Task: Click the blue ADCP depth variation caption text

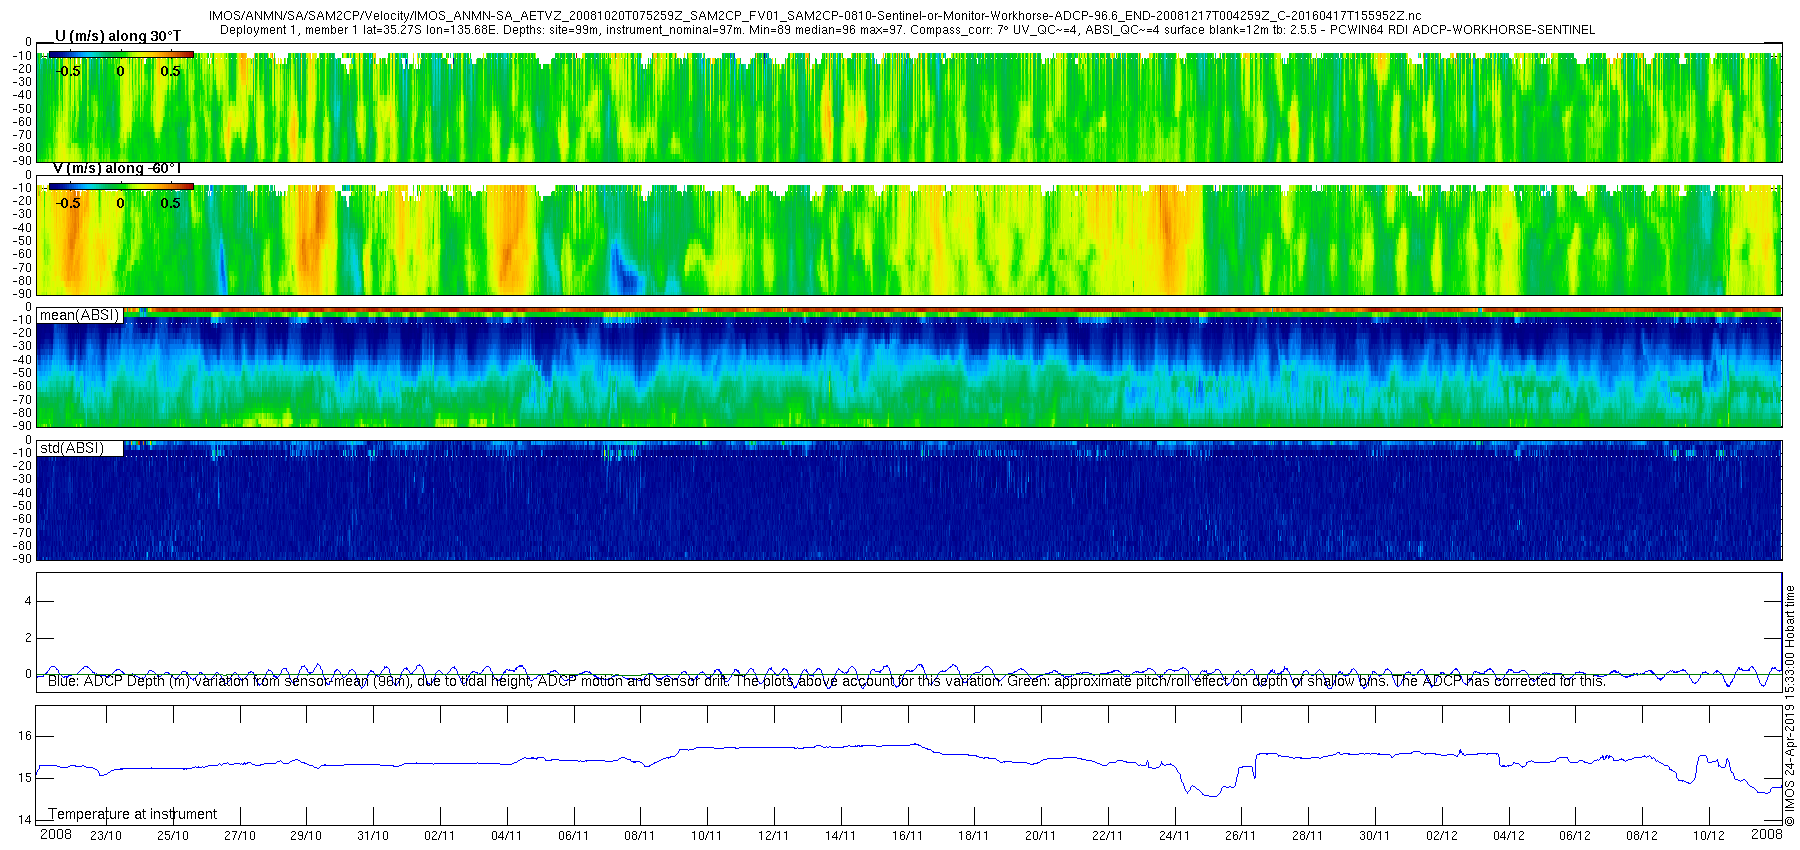Action: 827,681
